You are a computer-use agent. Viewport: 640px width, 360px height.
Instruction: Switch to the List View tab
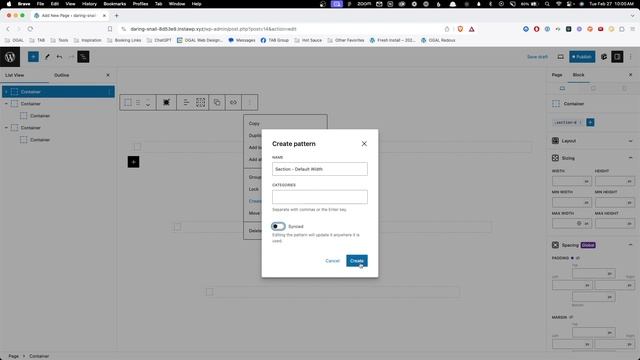click(x=14, y=75)
